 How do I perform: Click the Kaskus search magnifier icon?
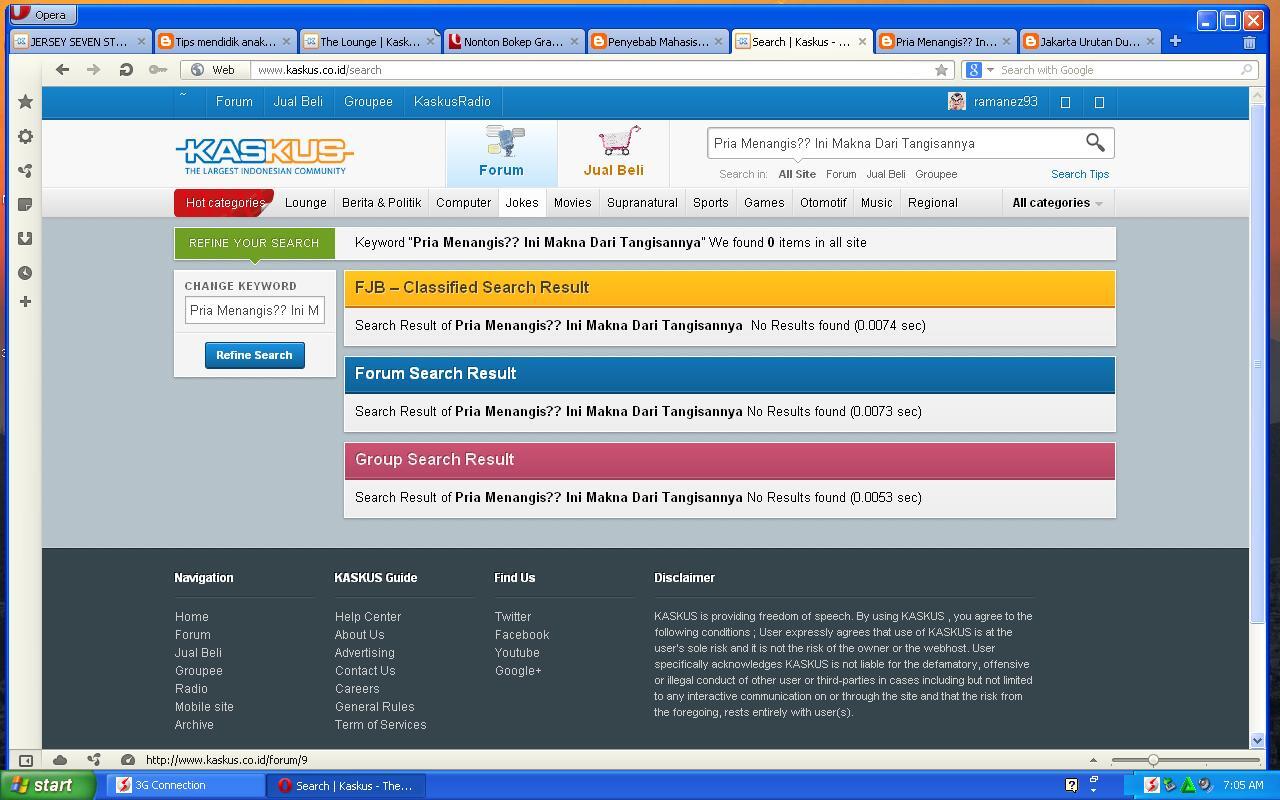(x=1095, y=143)
